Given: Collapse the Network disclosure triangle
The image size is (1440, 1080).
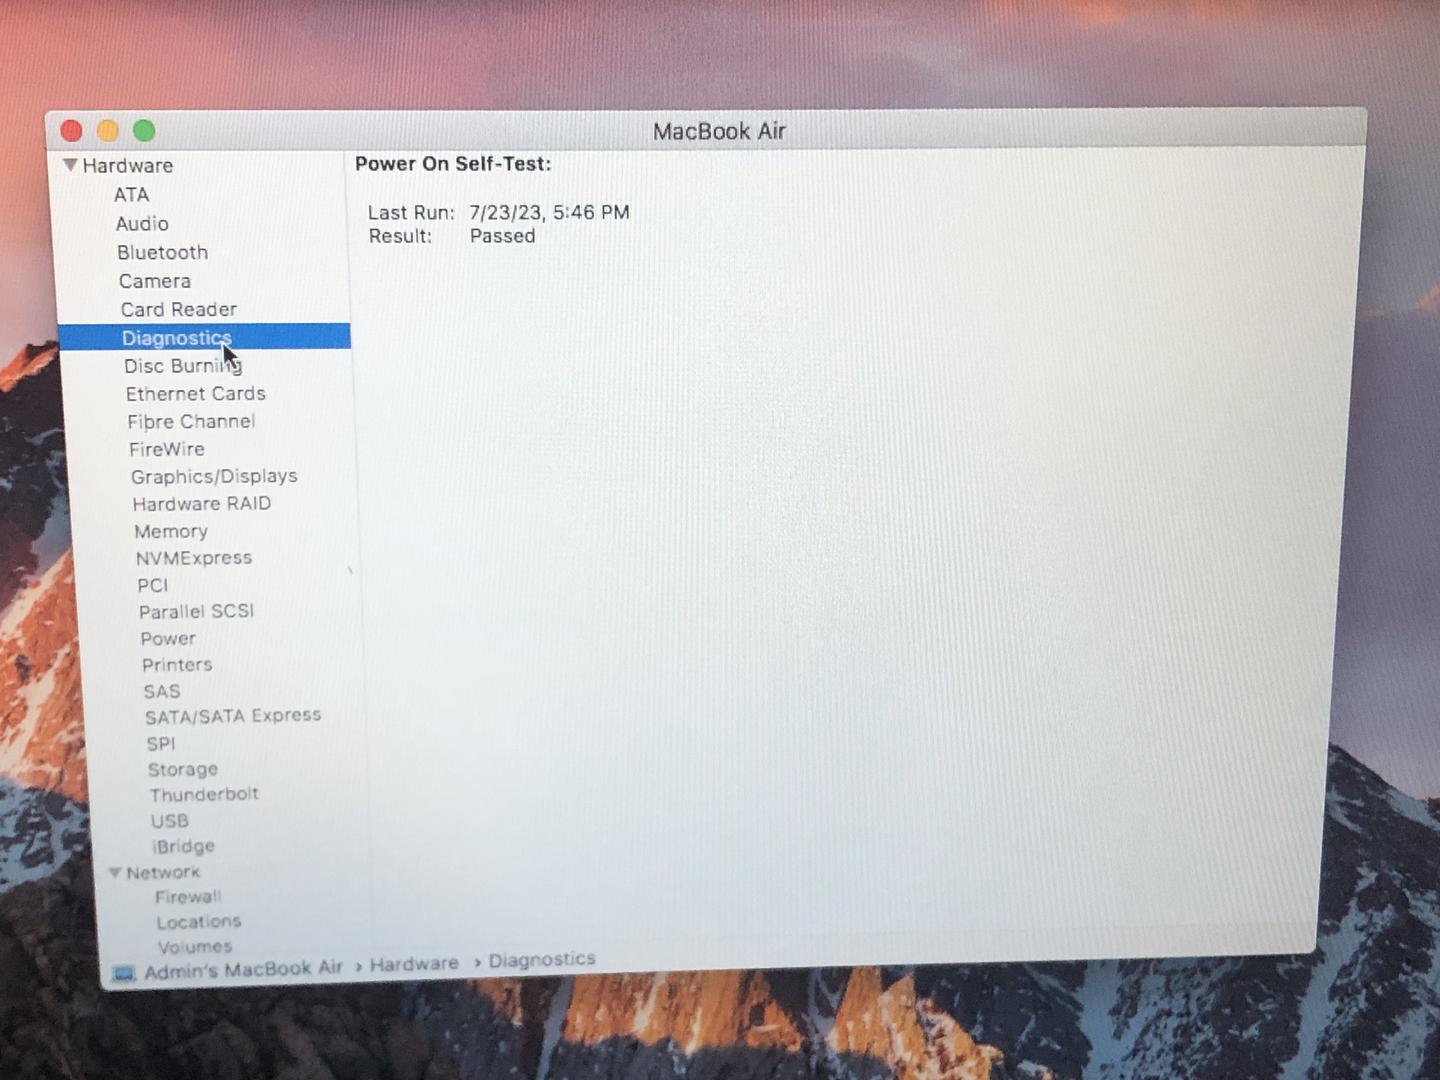Looking at the screenshot, I should [x=115, y=872].
